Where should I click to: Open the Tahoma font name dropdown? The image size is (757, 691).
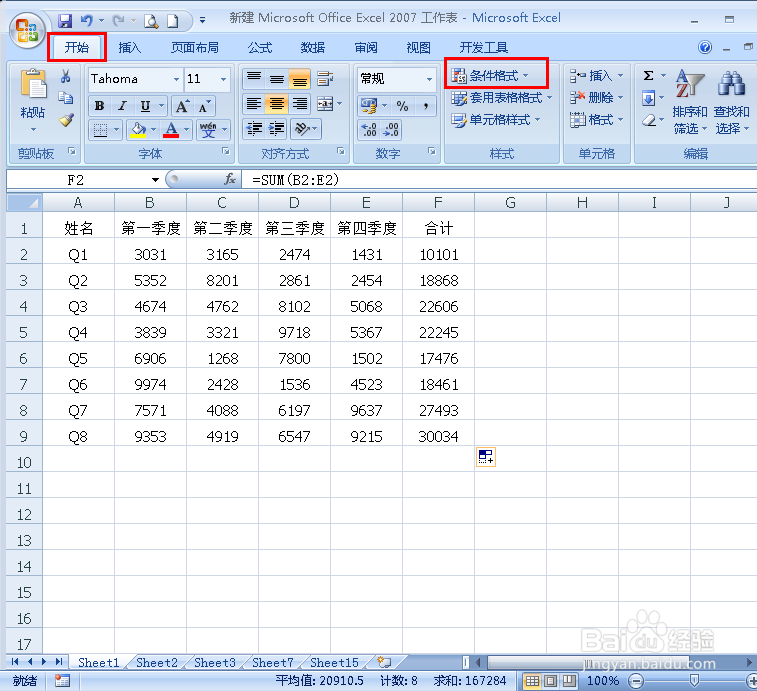[x=176, y=79]
